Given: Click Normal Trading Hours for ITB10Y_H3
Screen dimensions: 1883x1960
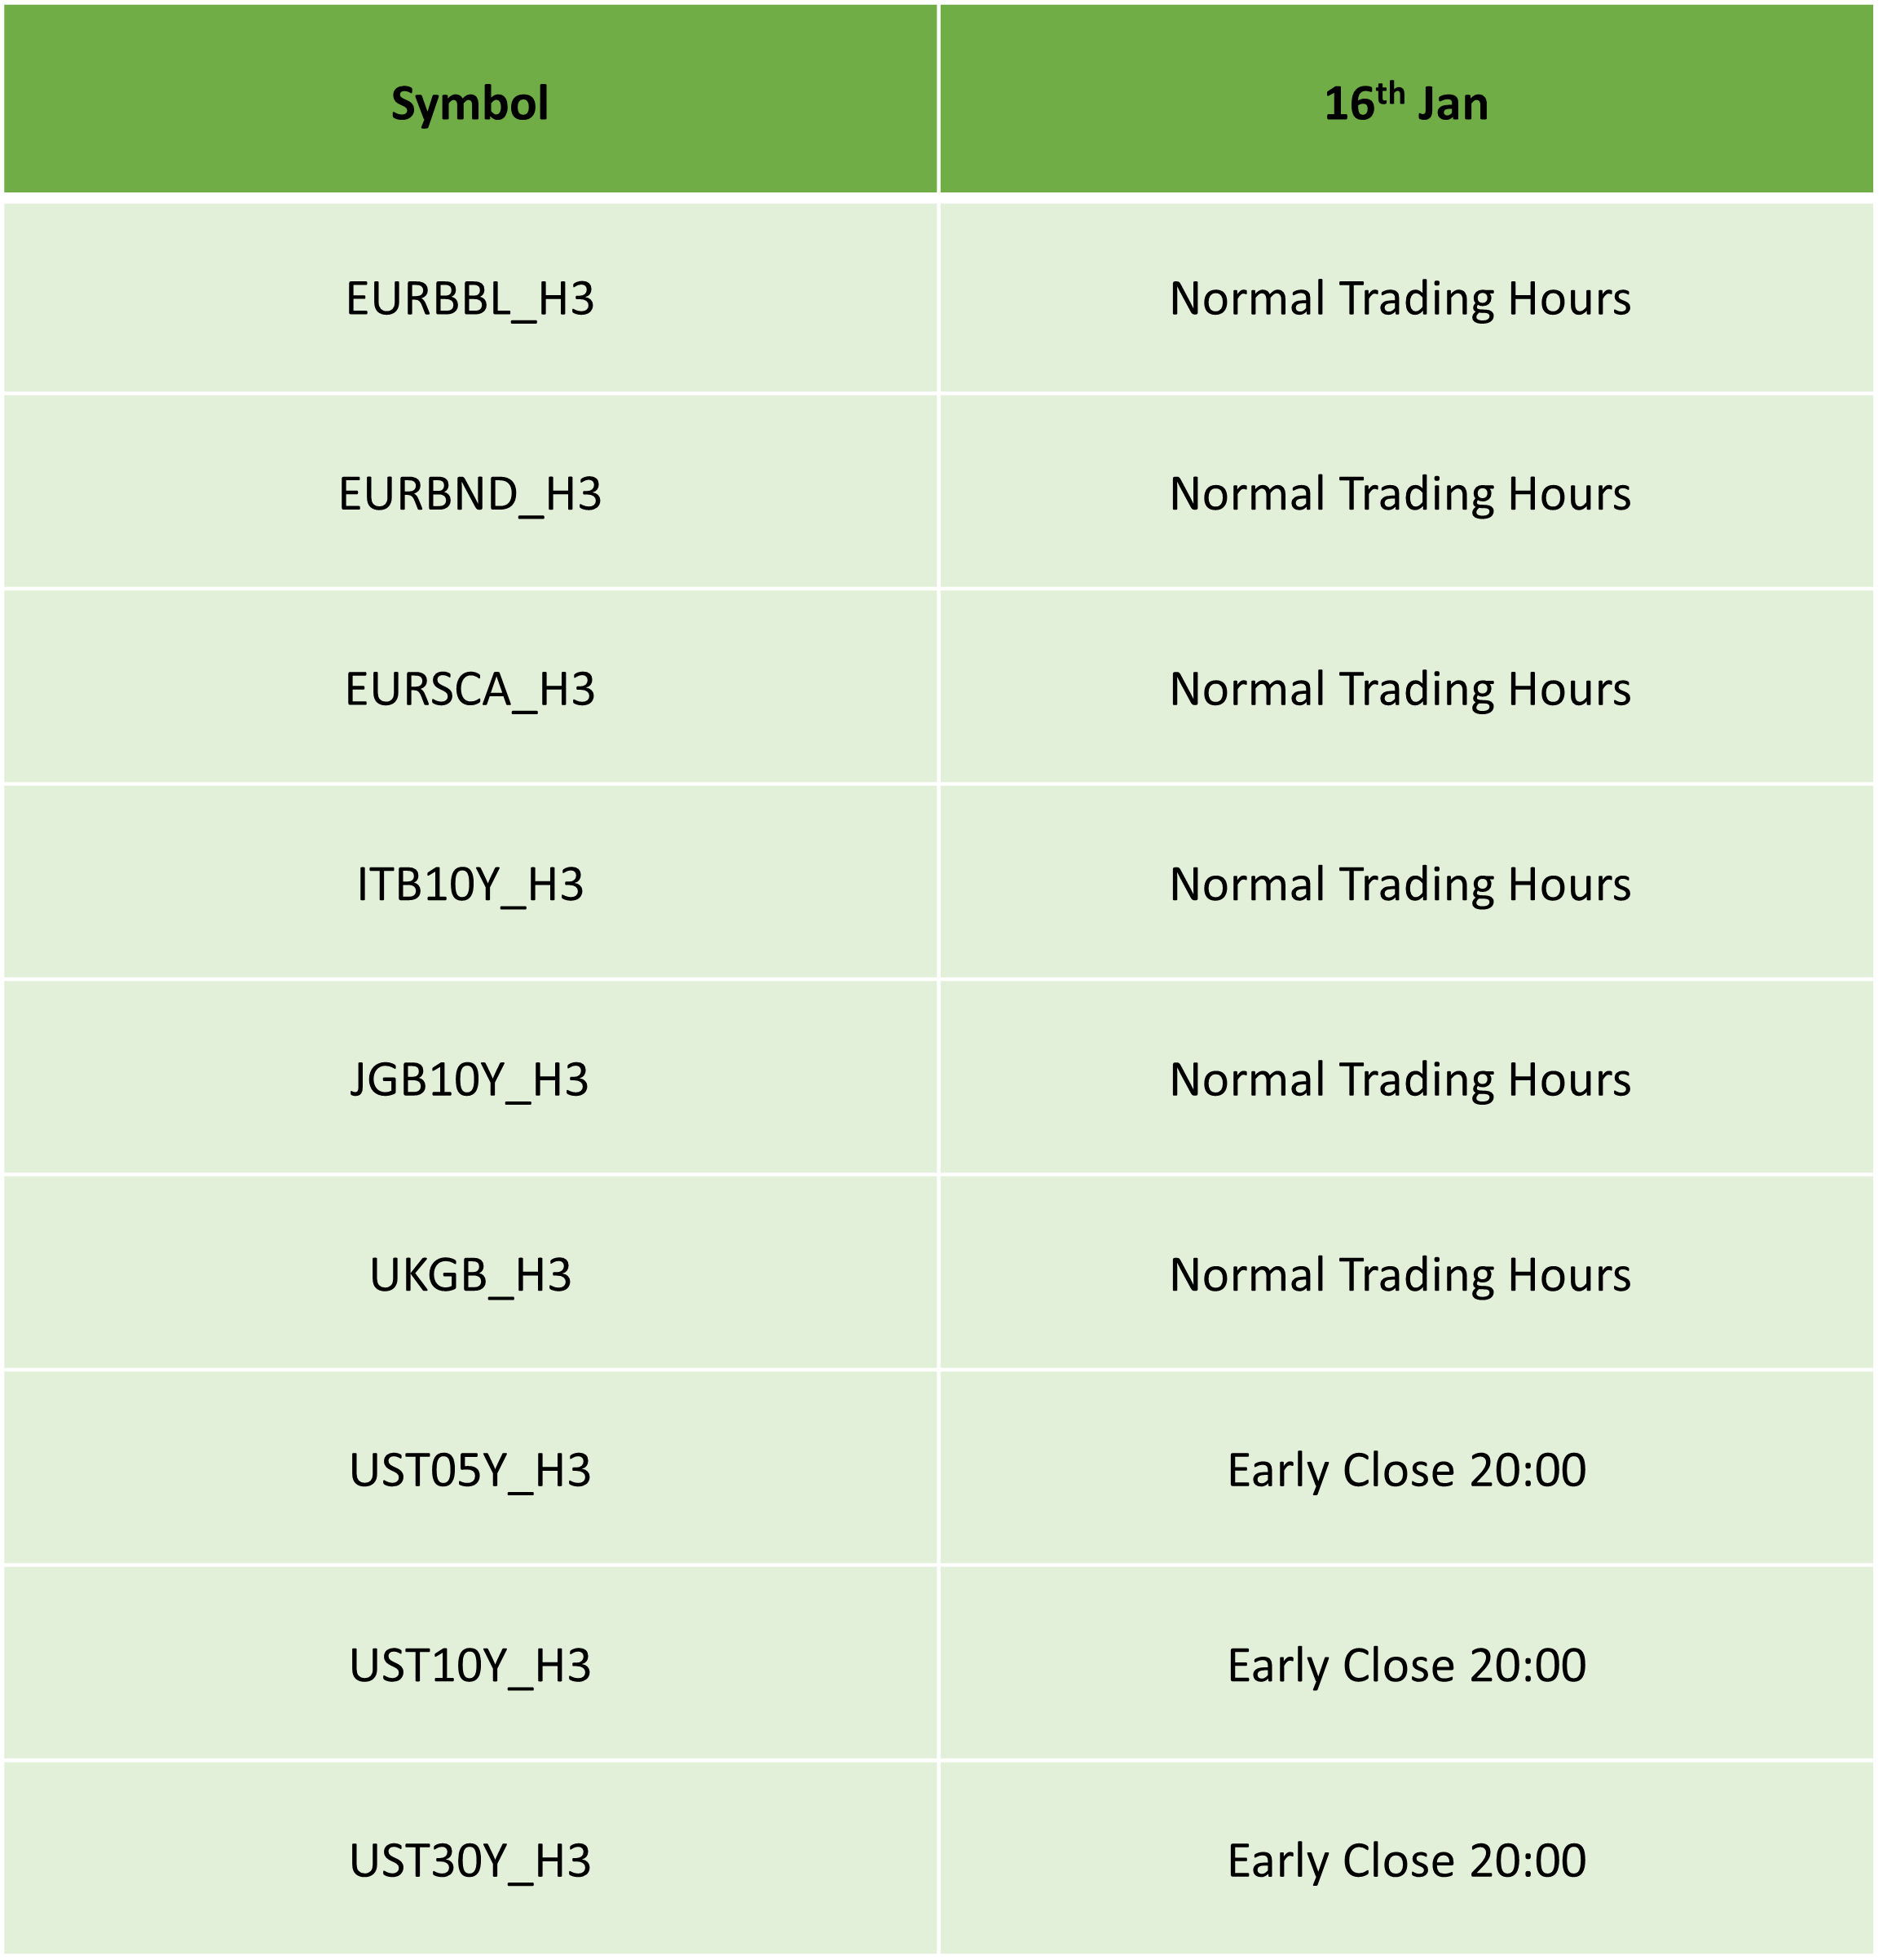Looking at the screenshot, I should pyautogui.click(x=1400, y=883).
